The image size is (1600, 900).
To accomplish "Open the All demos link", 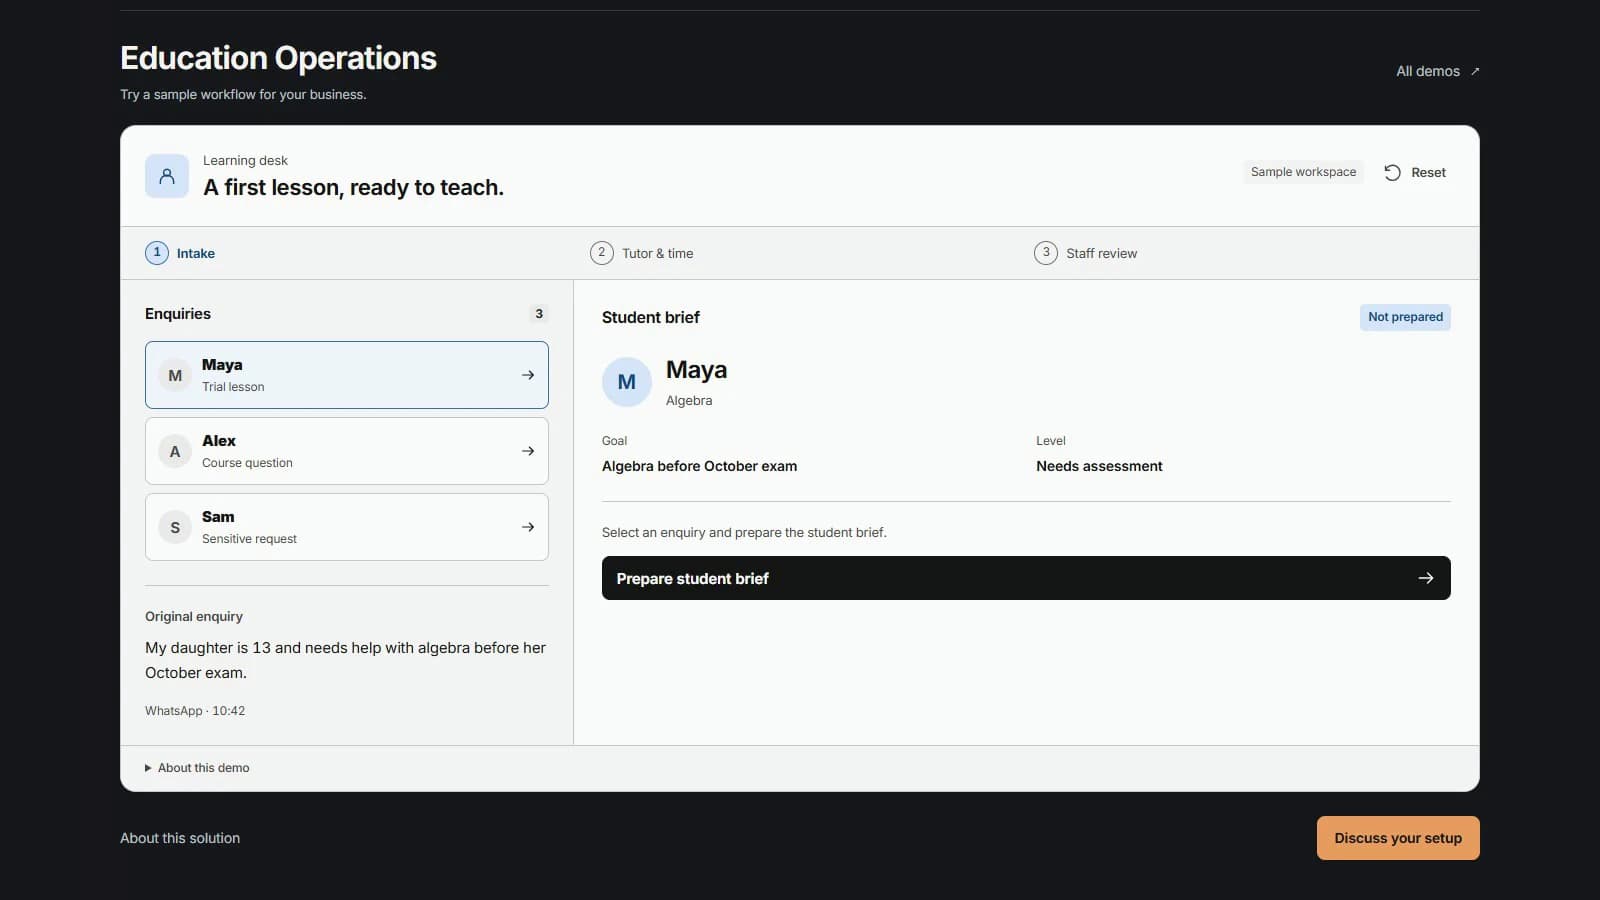I will [1438, 71].
